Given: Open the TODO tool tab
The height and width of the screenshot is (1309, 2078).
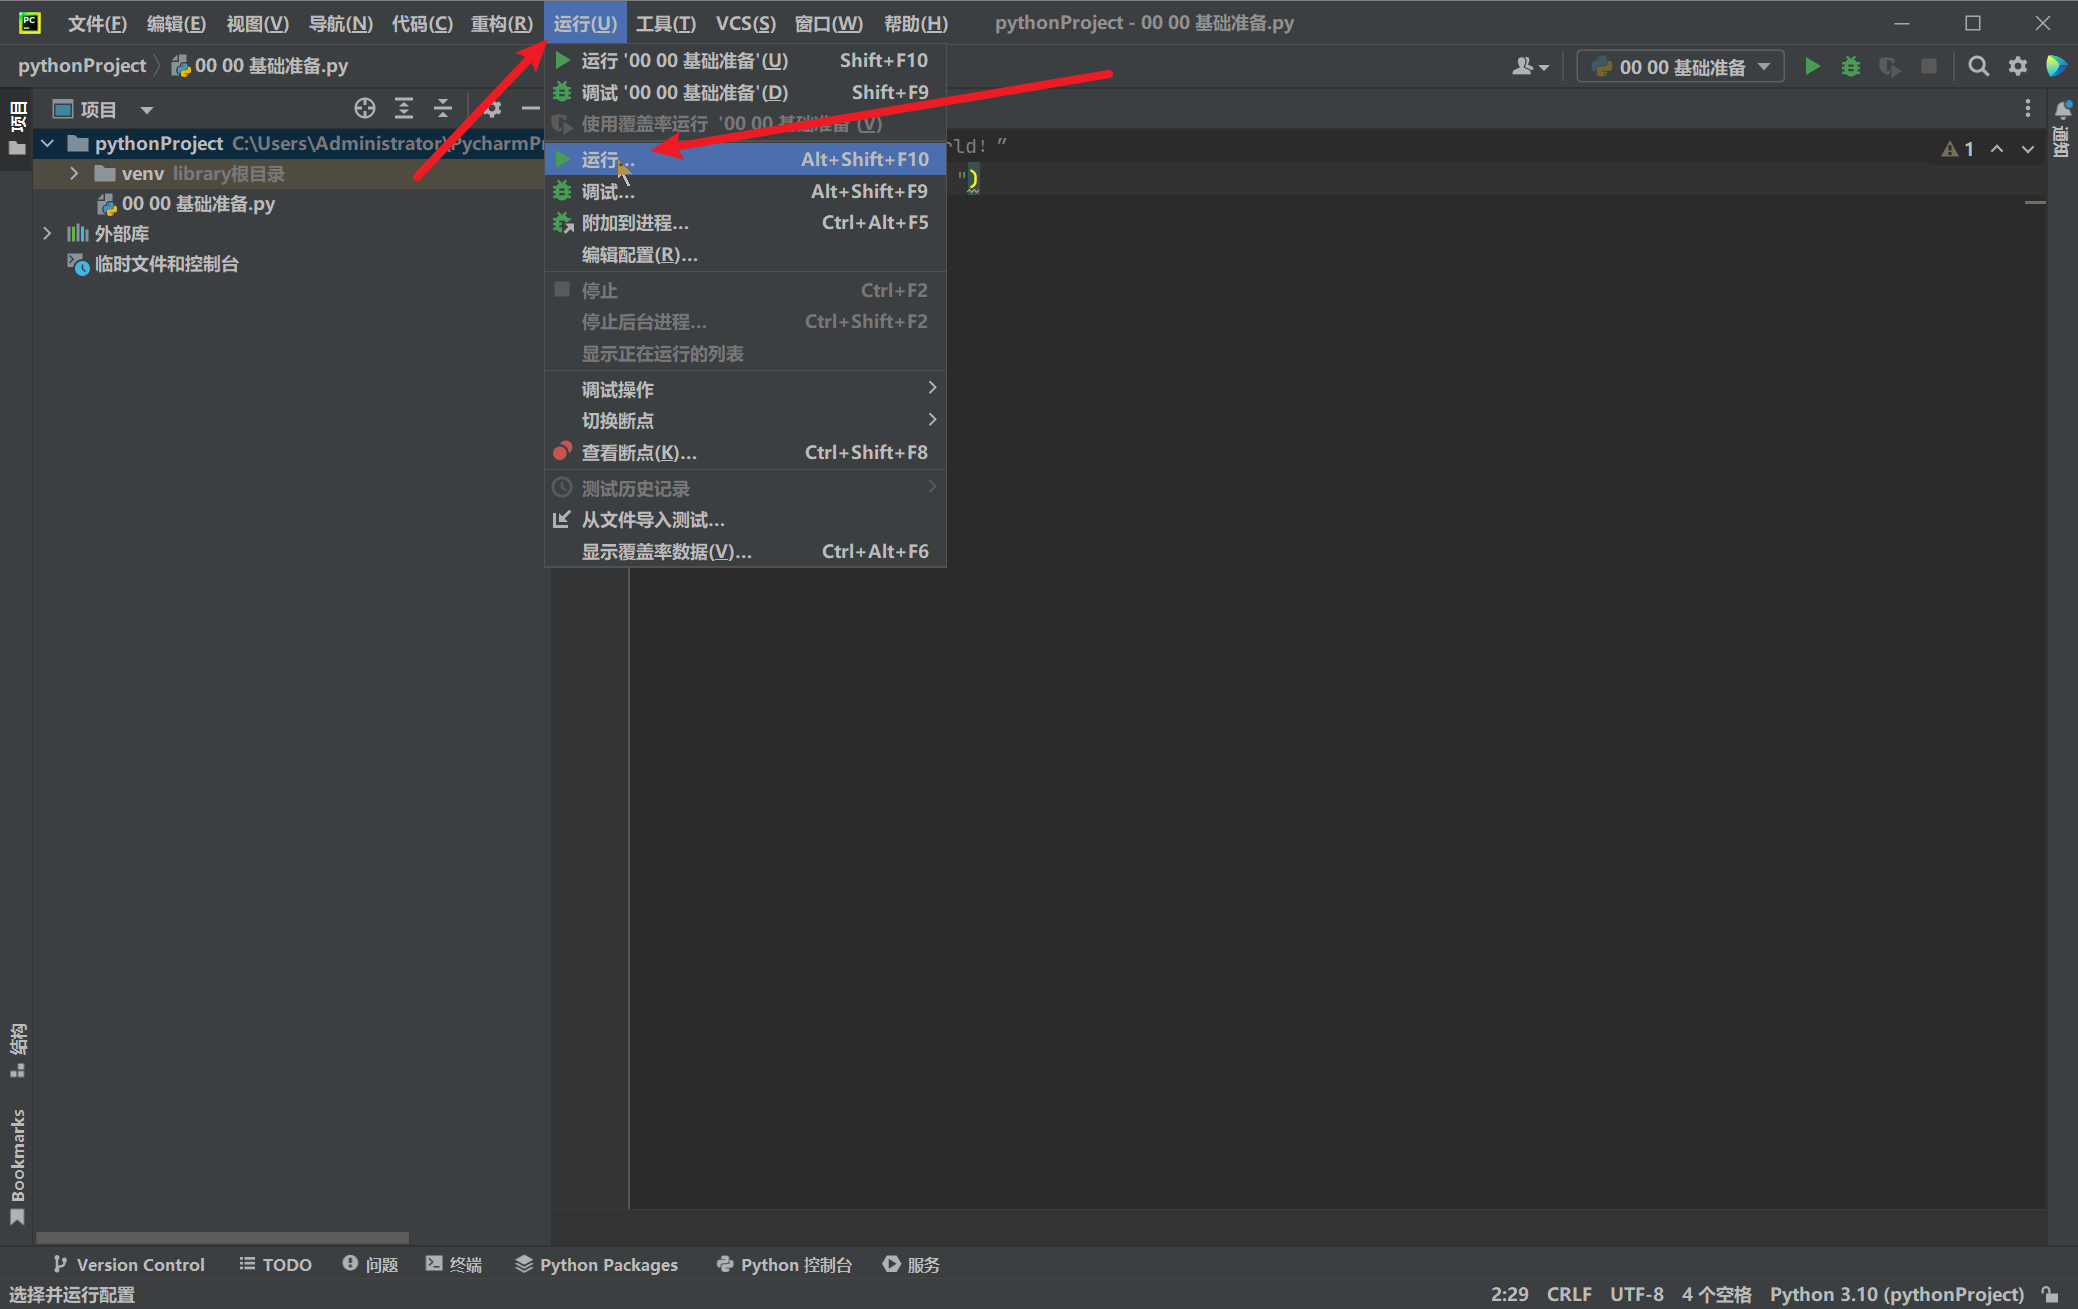Looking at the screenshot, I should click(x=276, y=1264).
